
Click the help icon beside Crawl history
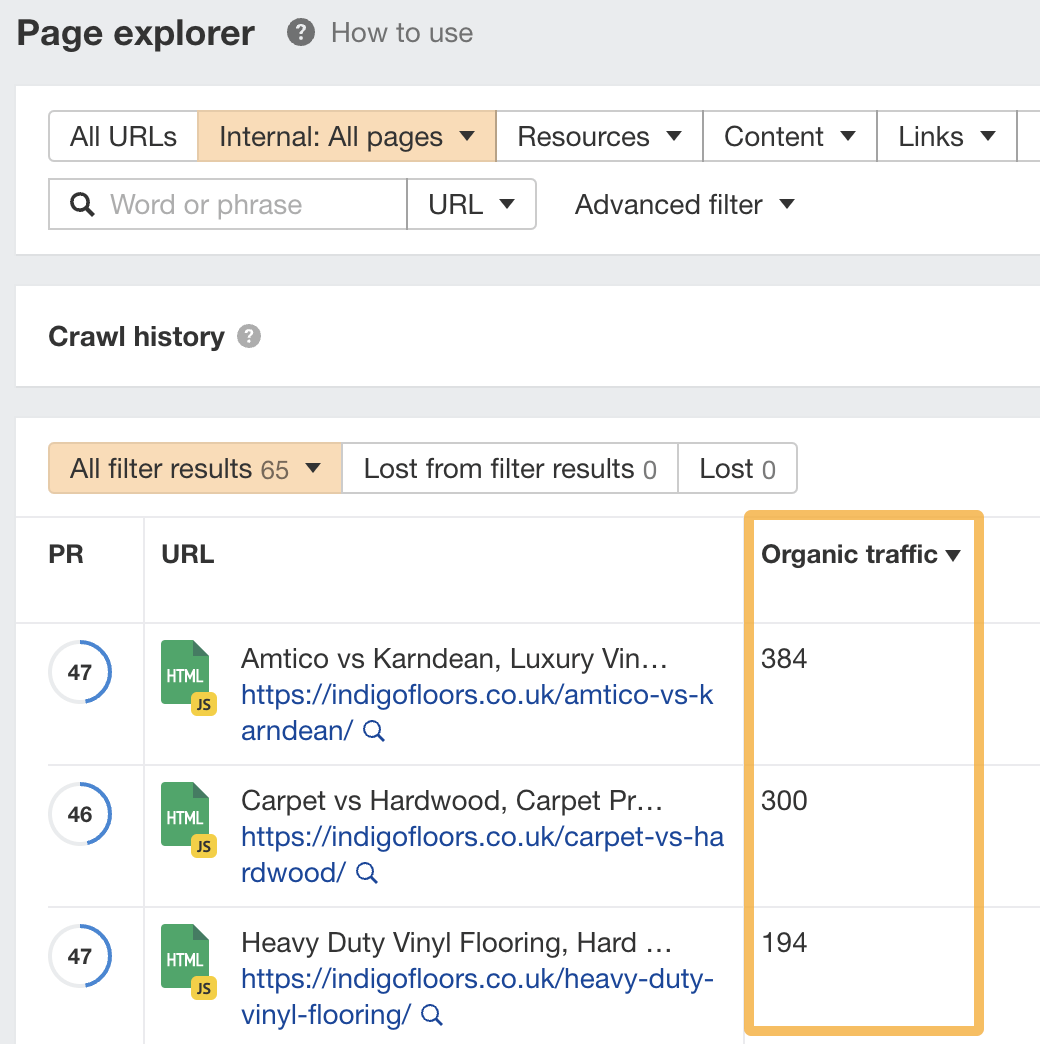[x=249, y=337]
